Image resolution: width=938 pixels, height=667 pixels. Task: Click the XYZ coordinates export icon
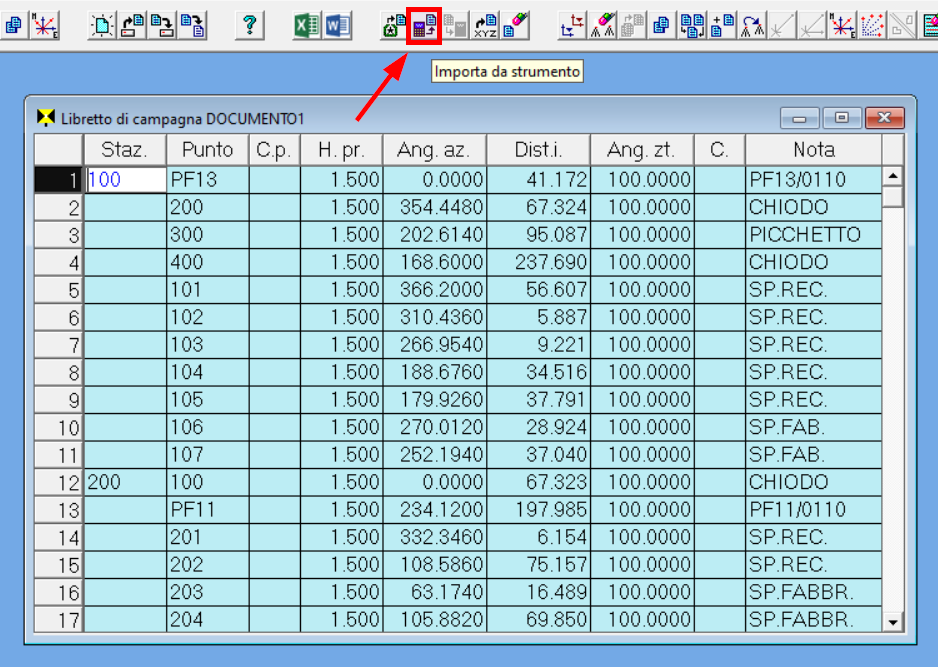coord(485,26)
